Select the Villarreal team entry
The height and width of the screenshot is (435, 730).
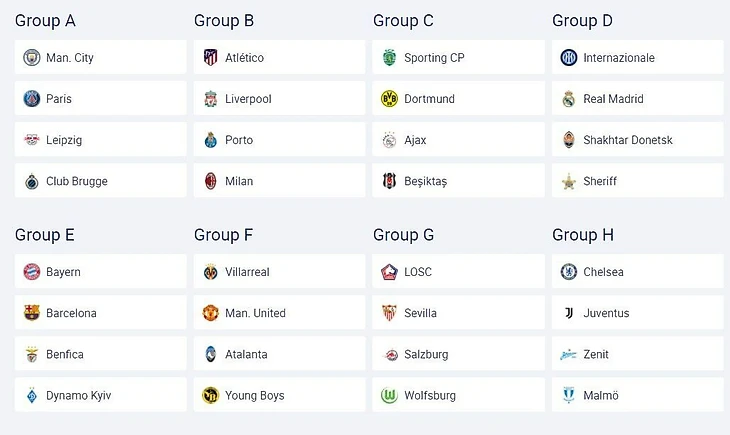279,272
